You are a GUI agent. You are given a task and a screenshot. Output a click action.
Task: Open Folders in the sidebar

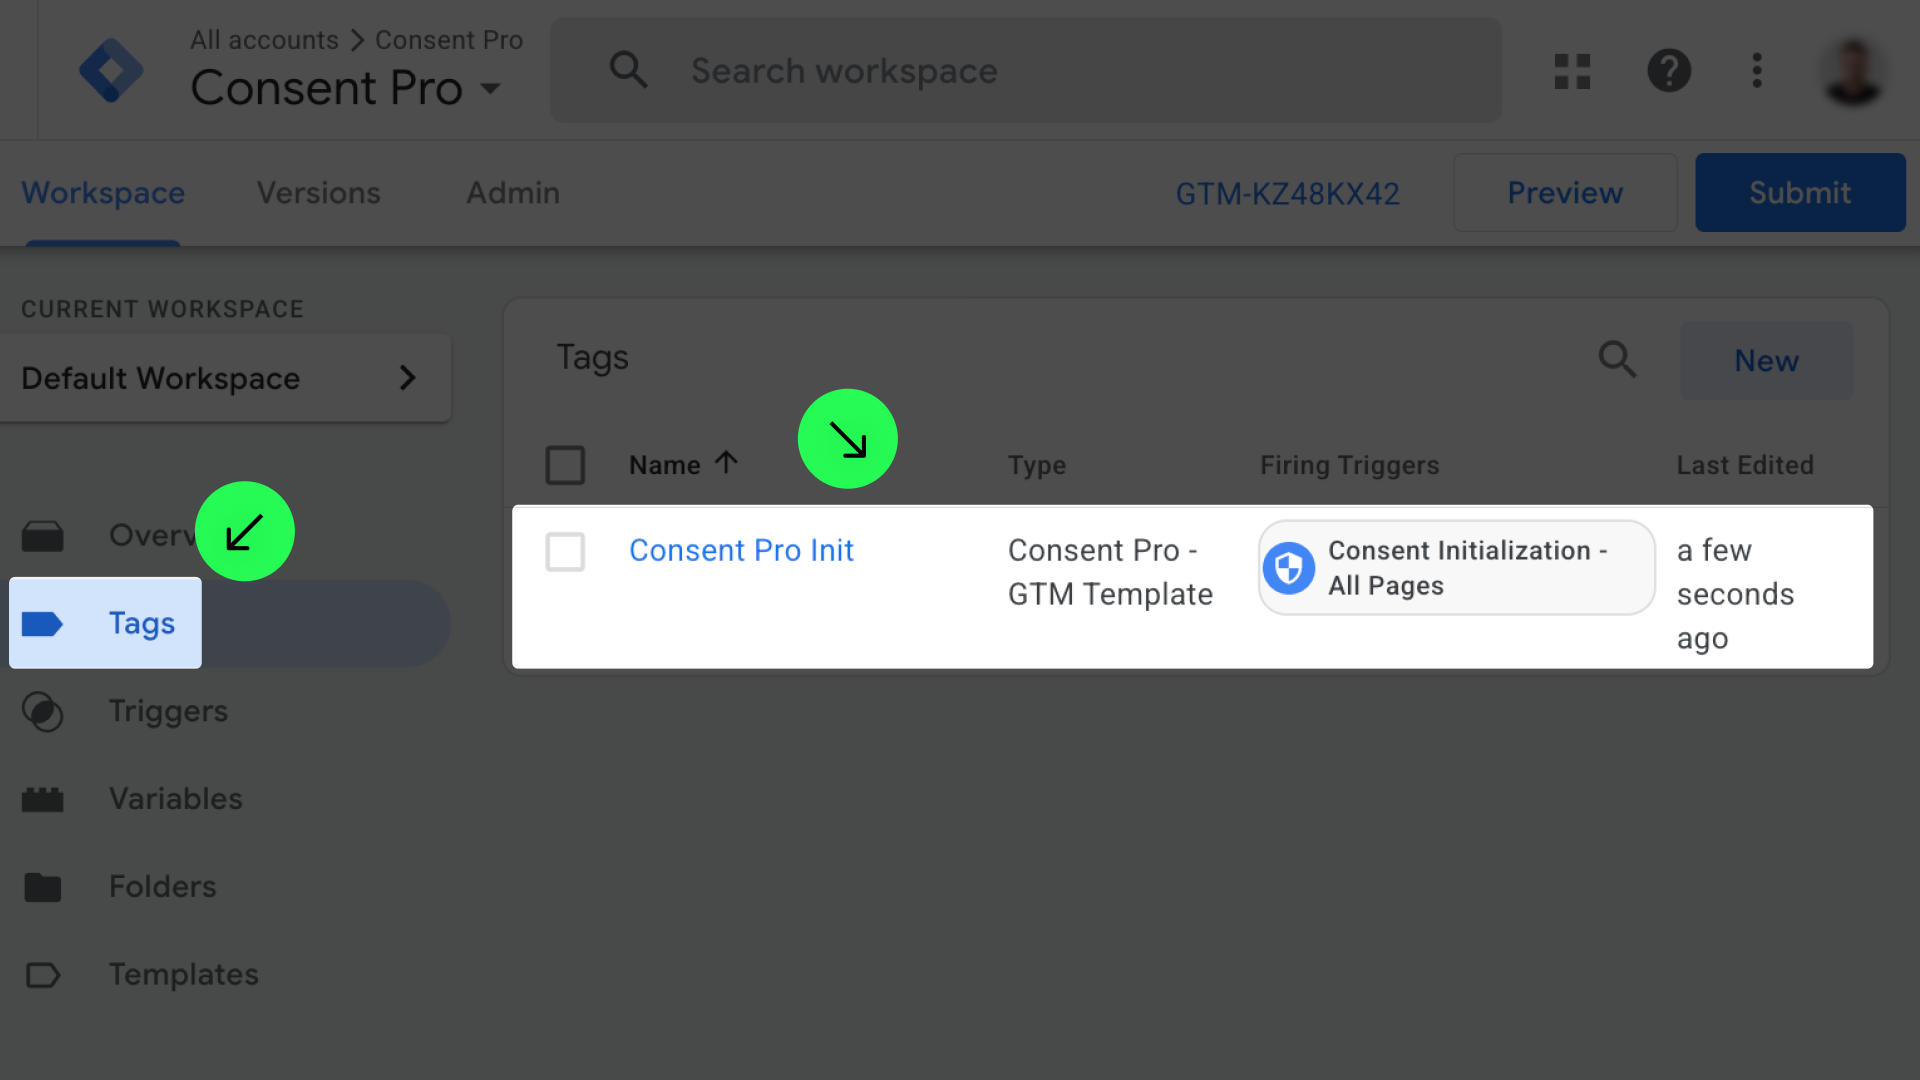162,887
